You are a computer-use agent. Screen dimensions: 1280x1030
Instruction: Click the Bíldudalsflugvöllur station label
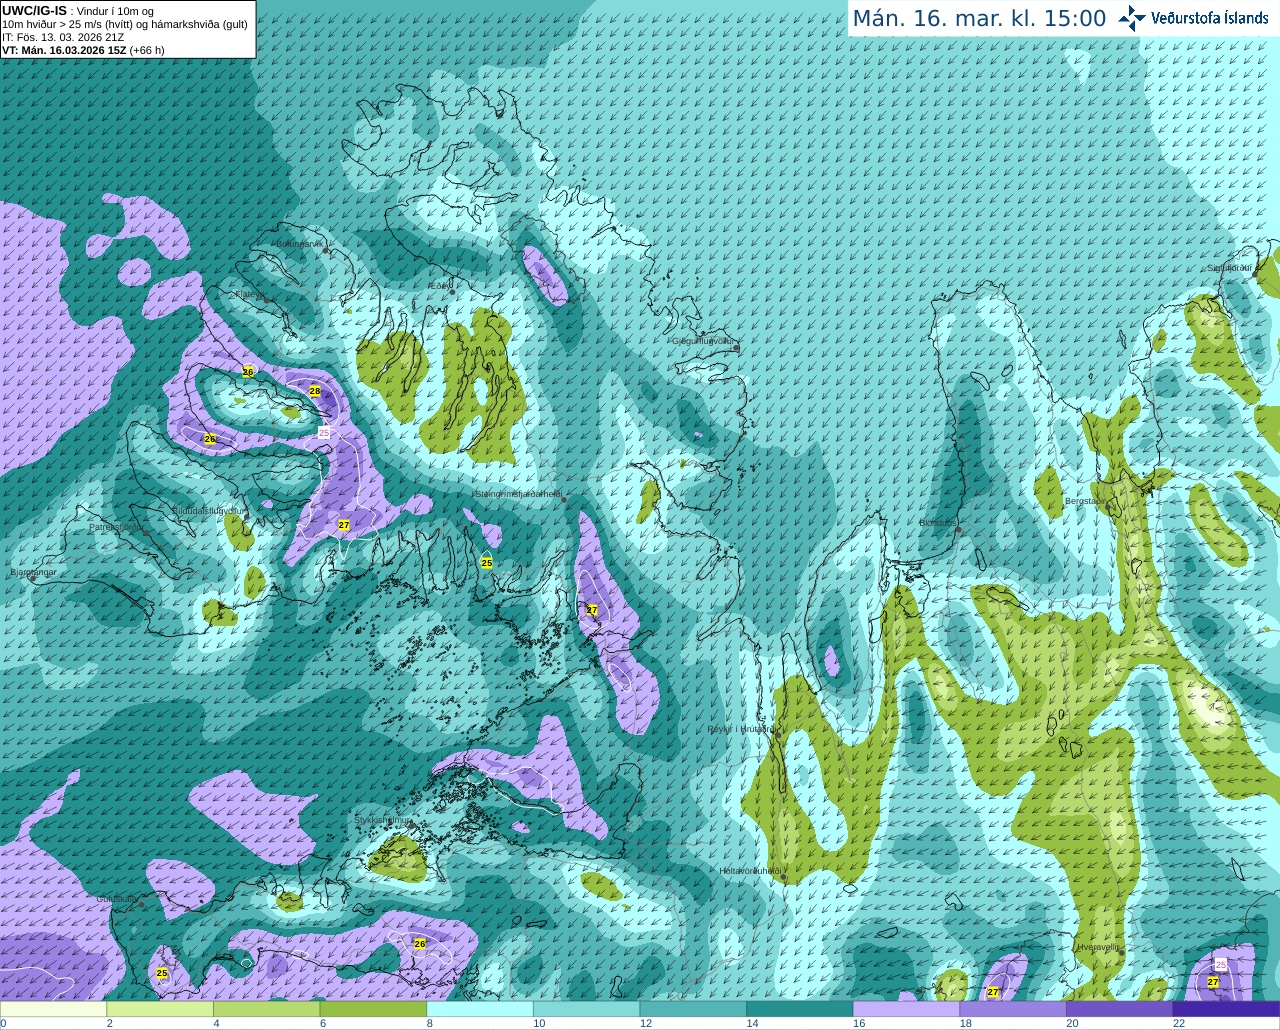(x=207, y=510)
